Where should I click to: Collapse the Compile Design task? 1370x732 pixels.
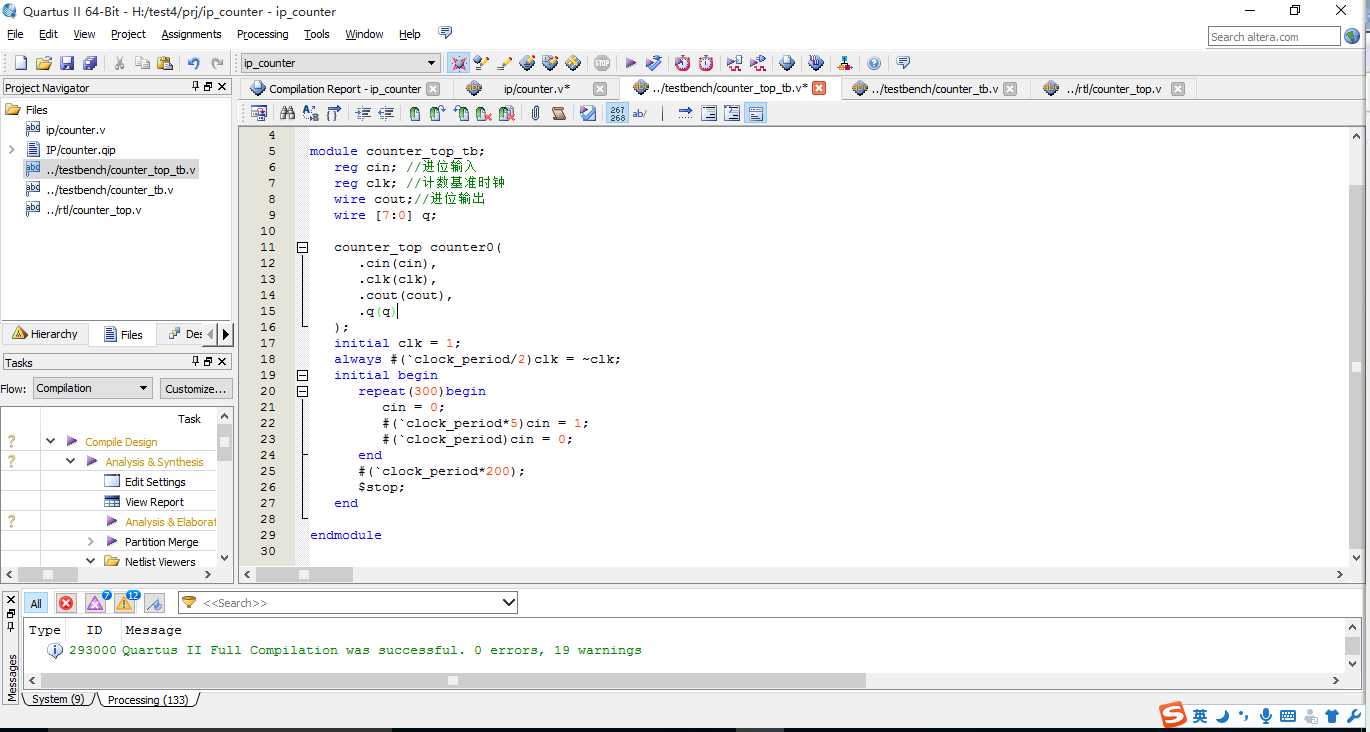pyautogui.click(x=50, y=441)
